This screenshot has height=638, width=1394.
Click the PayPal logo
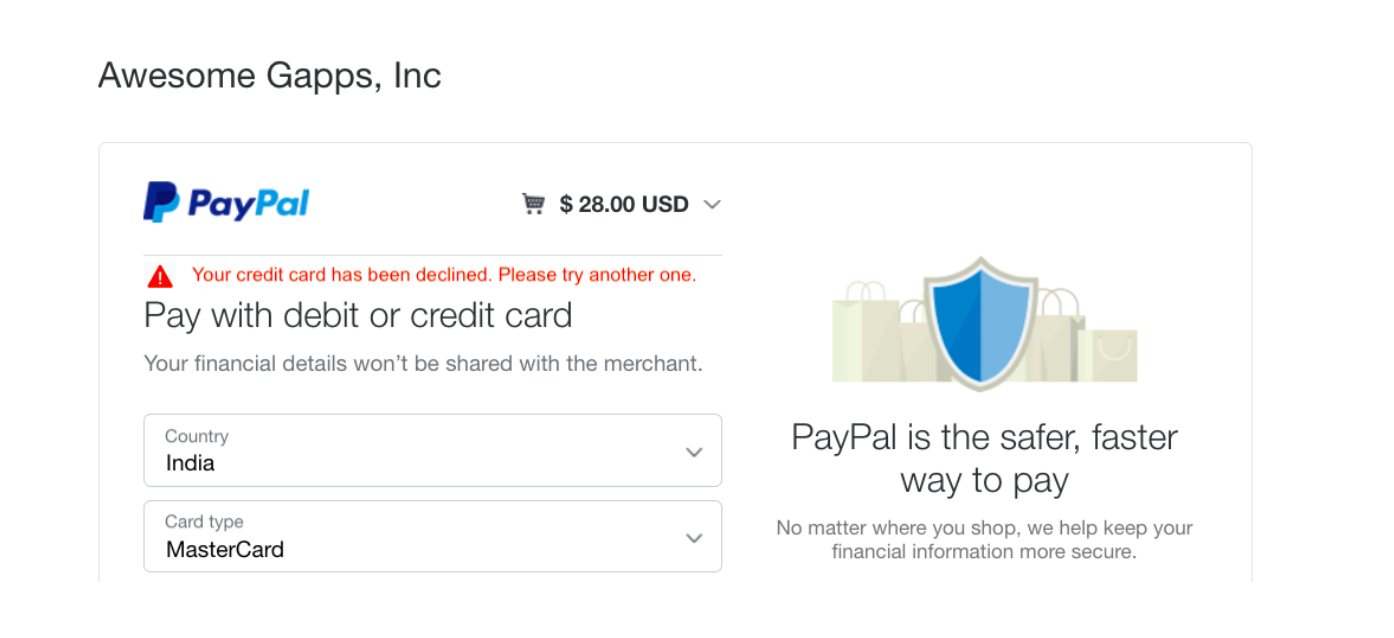point(226,202)
